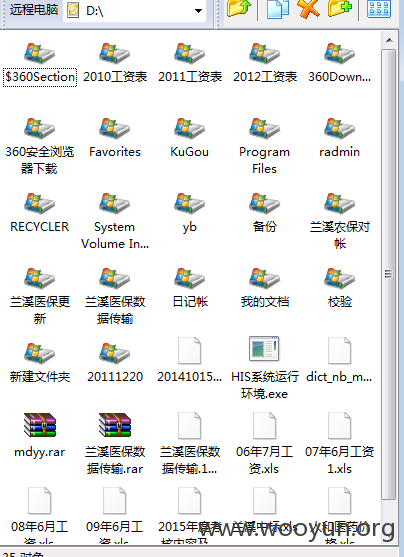Select the 360Down... folder icon
404x557 pixels.
(339, 54)
